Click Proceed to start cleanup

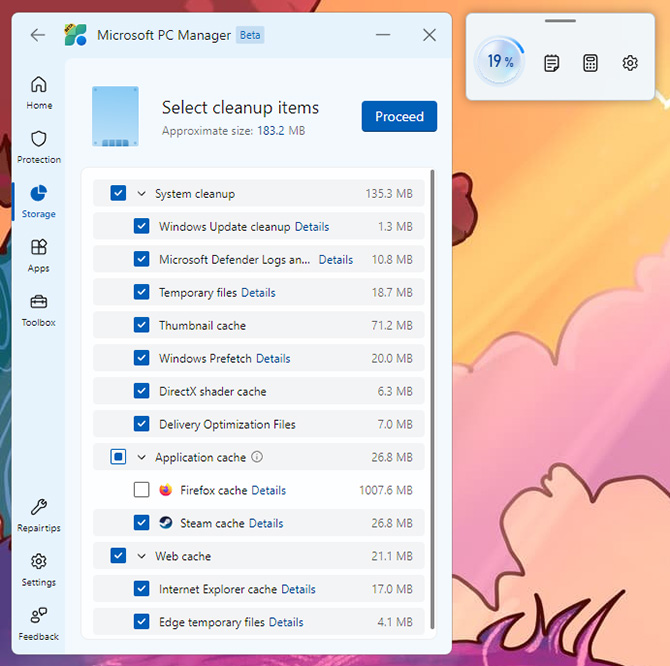399,116
